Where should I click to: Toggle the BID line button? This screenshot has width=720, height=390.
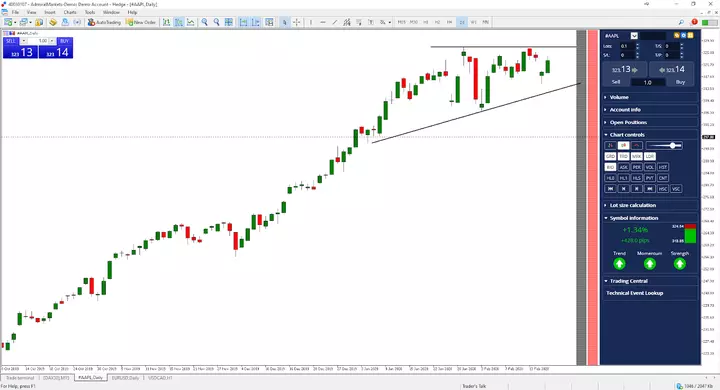click(x=610, y=167)
